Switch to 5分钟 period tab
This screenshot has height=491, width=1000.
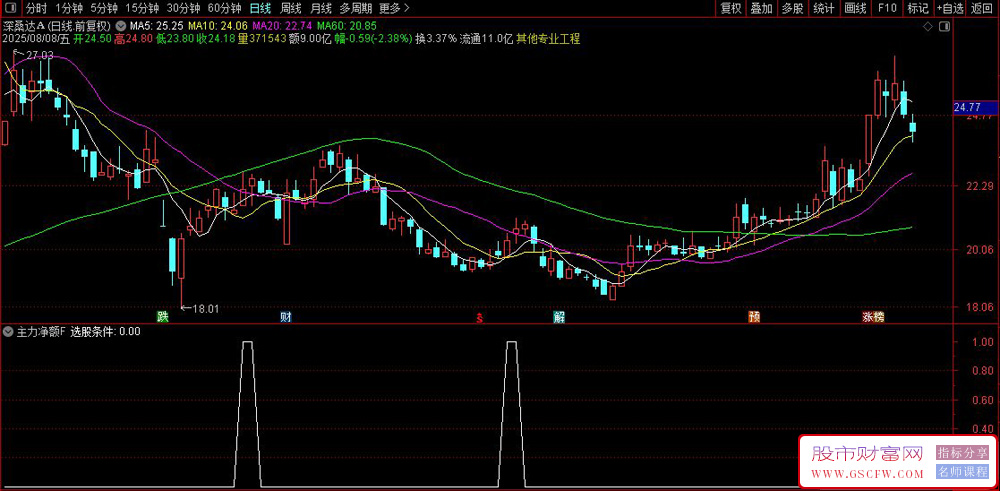click(x=103, y=8)
